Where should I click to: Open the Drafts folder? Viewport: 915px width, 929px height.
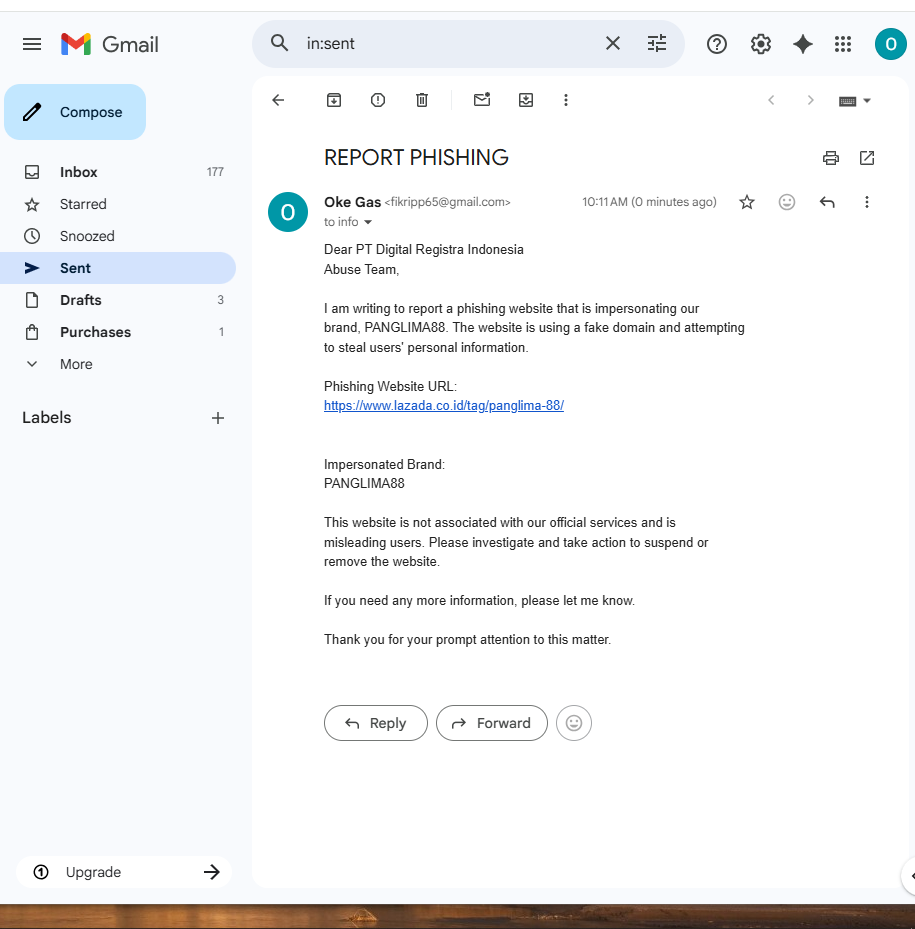click(118, 300)
